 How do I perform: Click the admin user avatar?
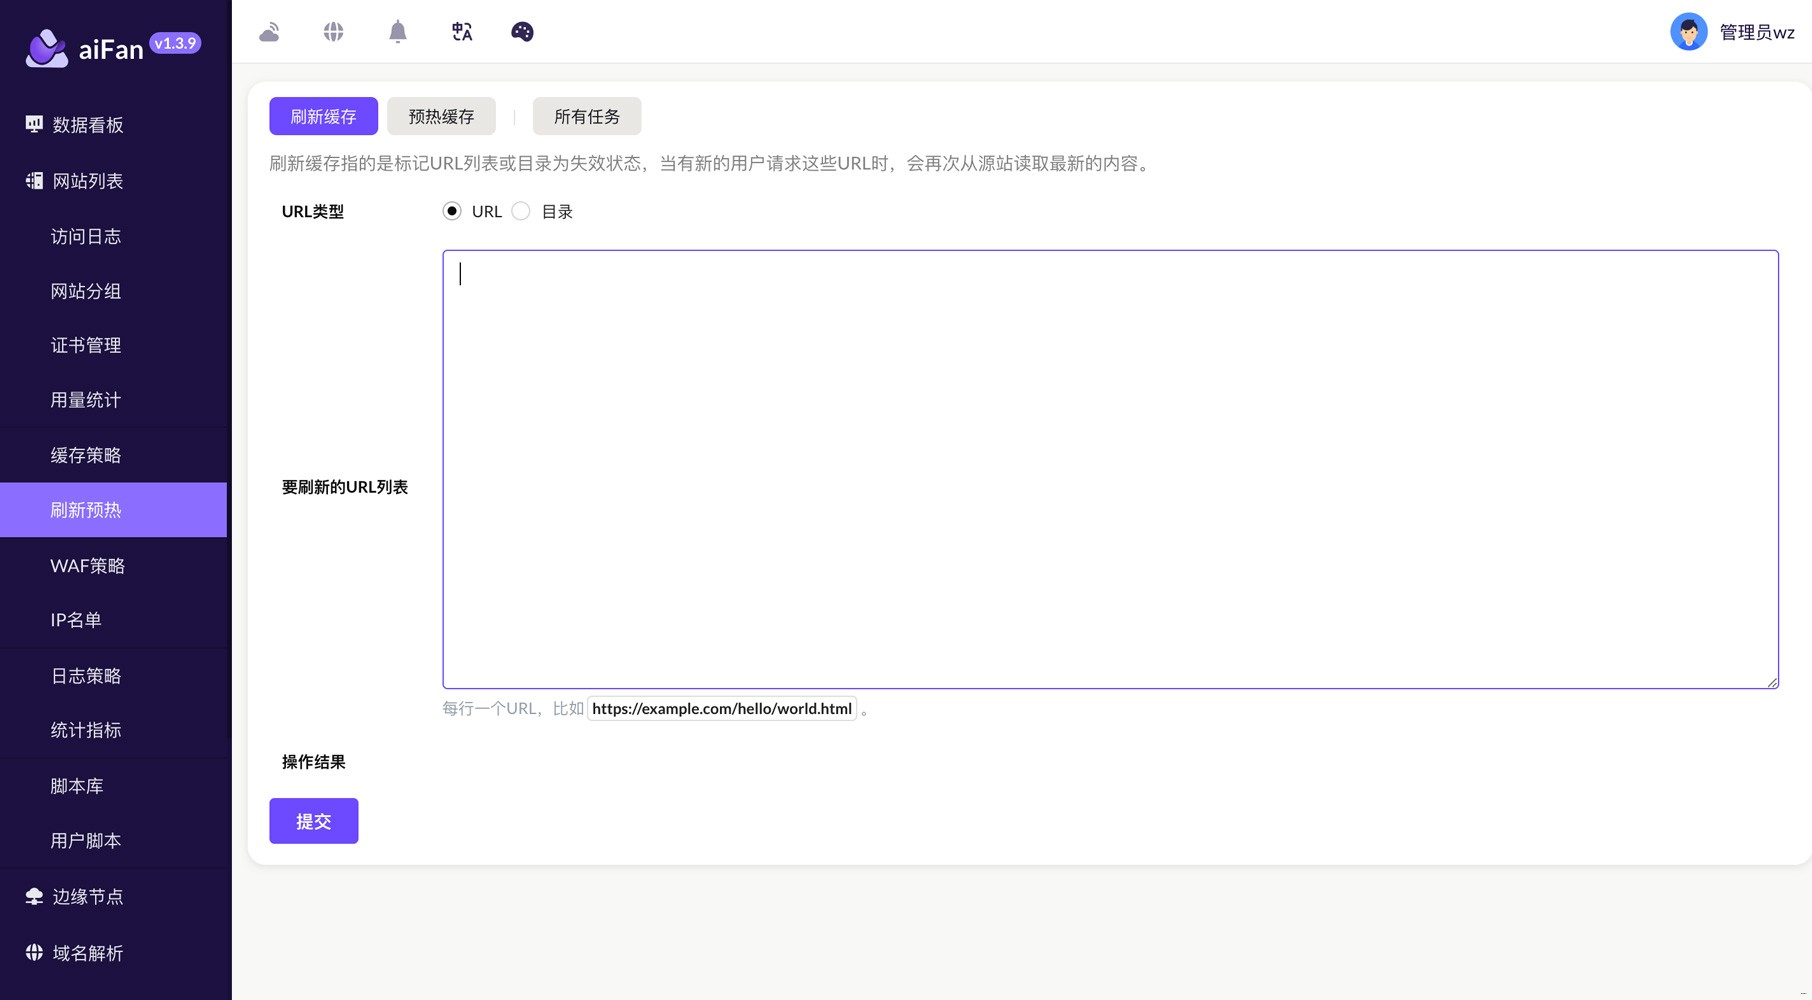[1688, 32]
